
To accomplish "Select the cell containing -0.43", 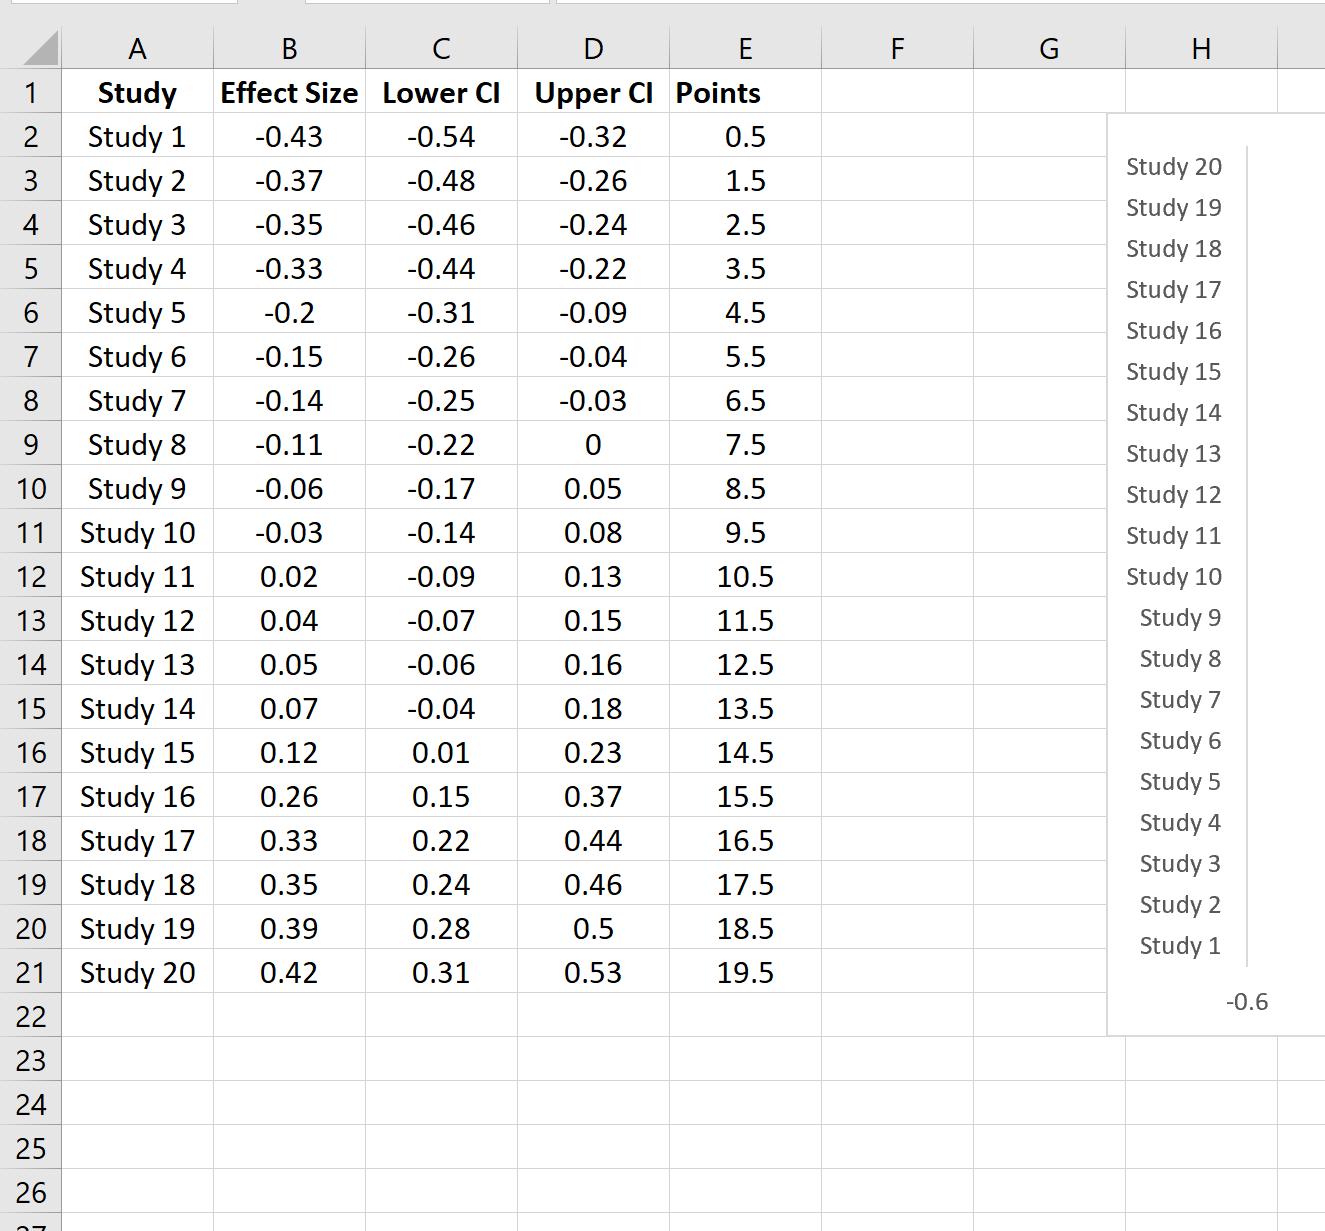I will point(289,136).
